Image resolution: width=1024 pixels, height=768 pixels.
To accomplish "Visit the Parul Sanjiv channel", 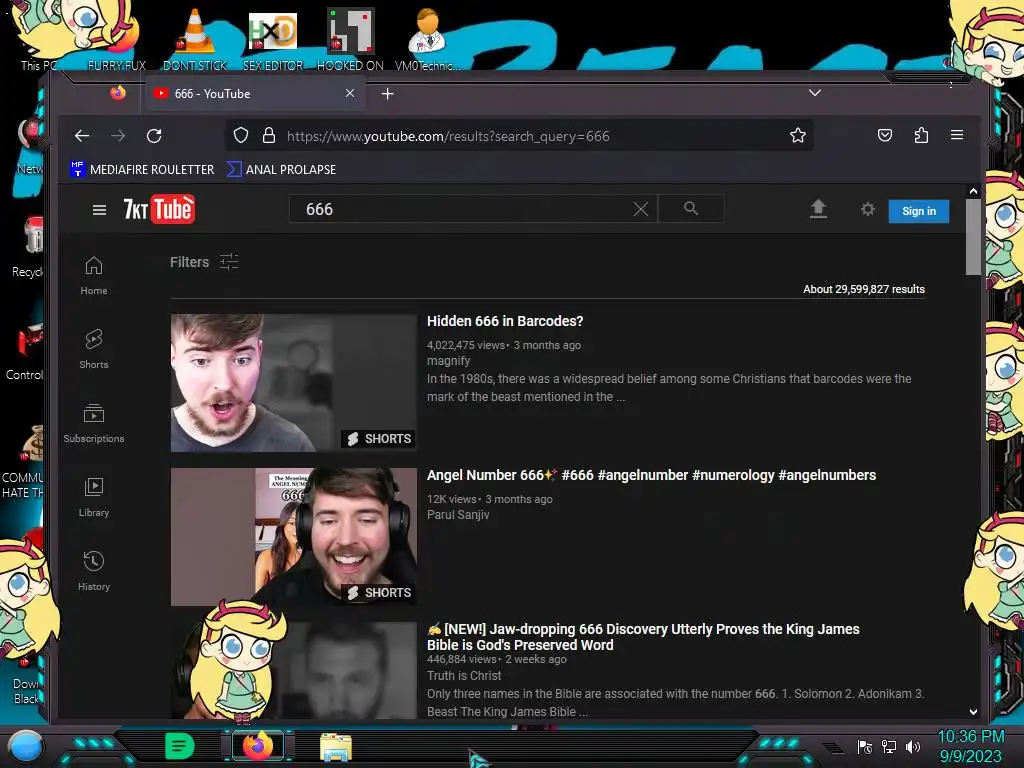I will [458, 515].
